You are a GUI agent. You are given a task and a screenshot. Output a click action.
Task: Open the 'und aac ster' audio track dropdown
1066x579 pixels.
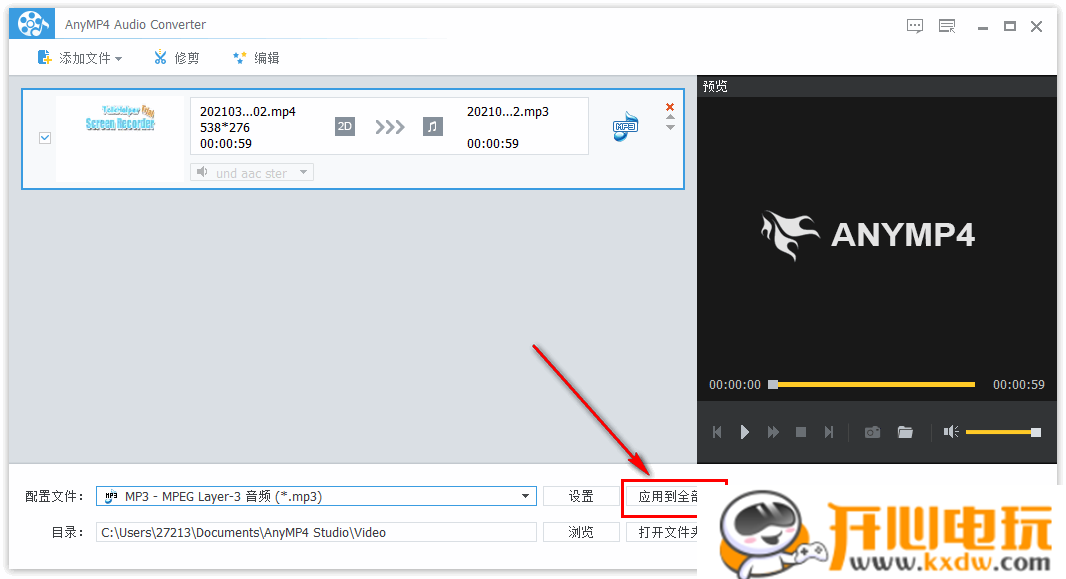pos(252,173)
